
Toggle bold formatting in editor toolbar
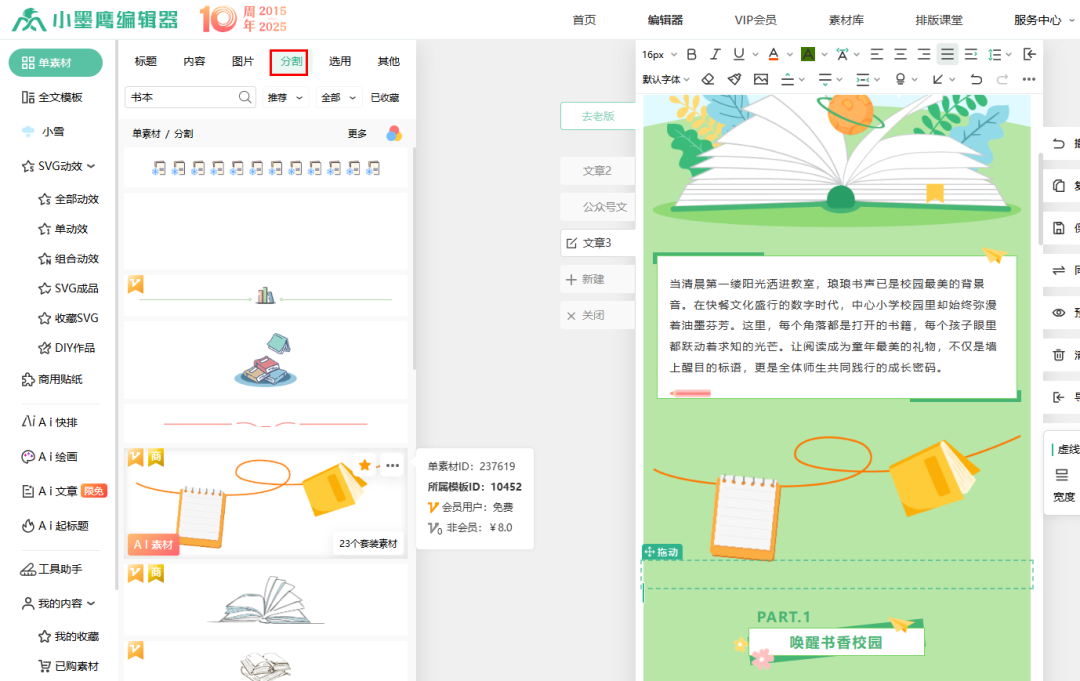point(691,54)
